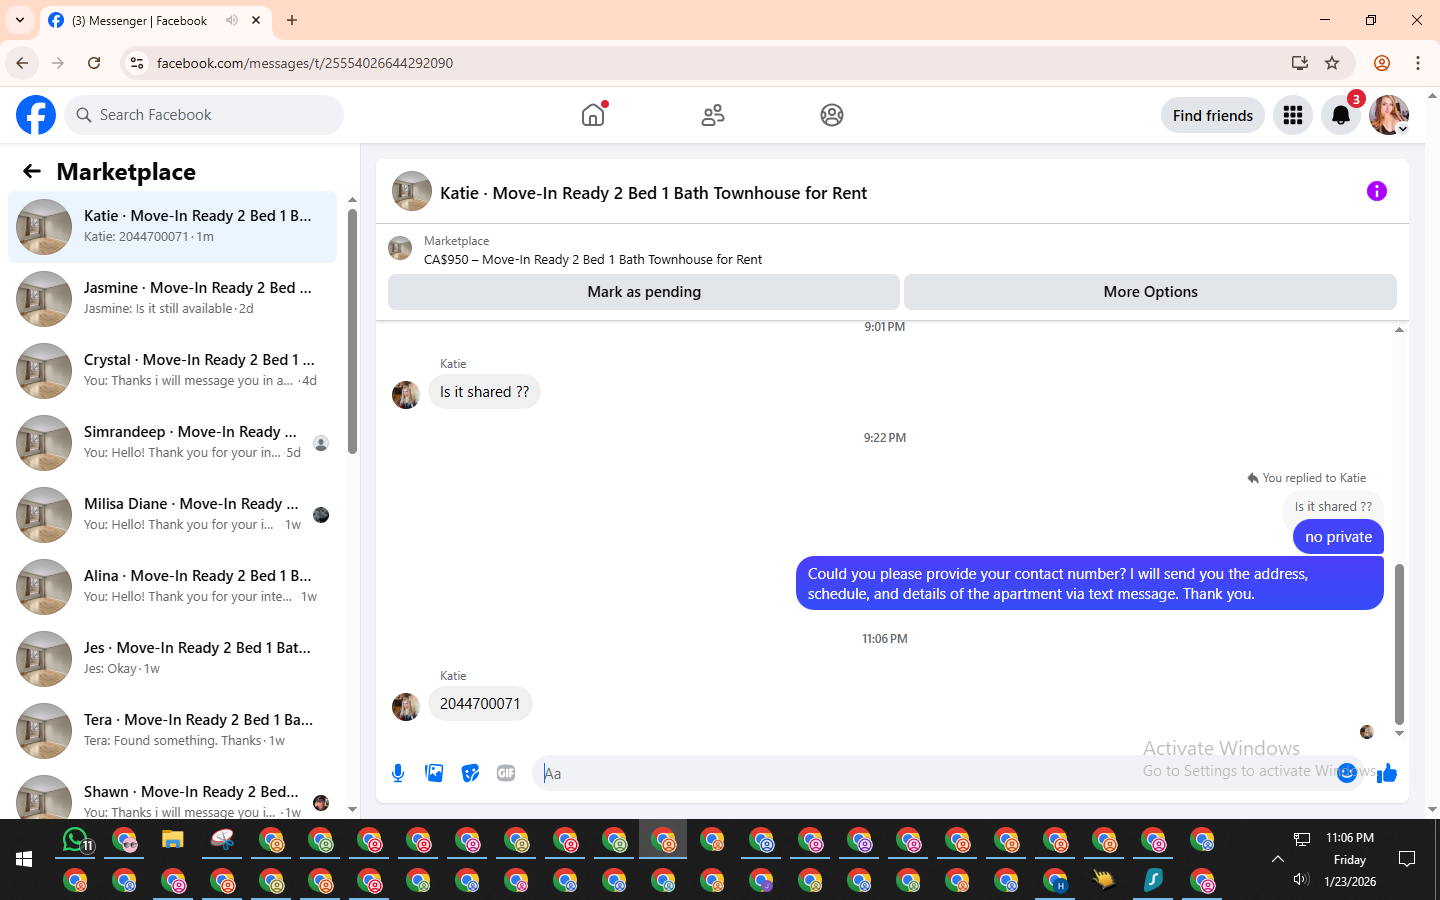1440x900 pixels.
Task: Click the address bar URL
Action: tap(305, 63)
